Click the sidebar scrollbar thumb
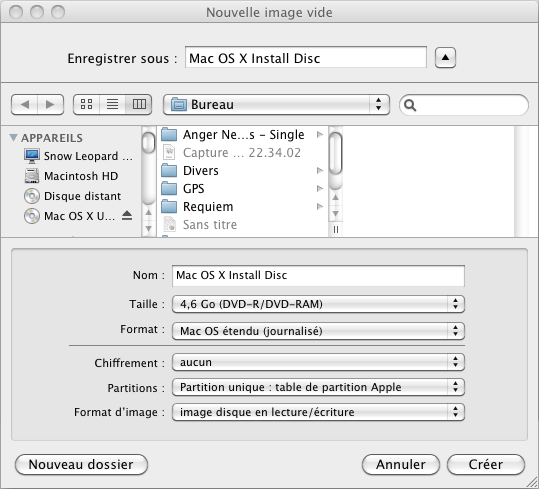 coord(149,142)
